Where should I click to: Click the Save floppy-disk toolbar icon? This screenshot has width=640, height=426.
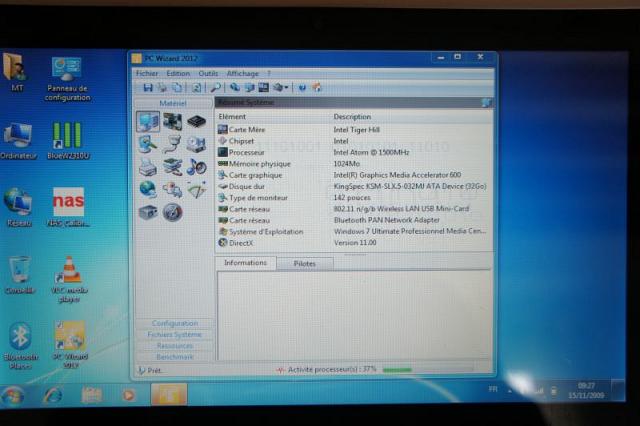[x=148, y=87]
